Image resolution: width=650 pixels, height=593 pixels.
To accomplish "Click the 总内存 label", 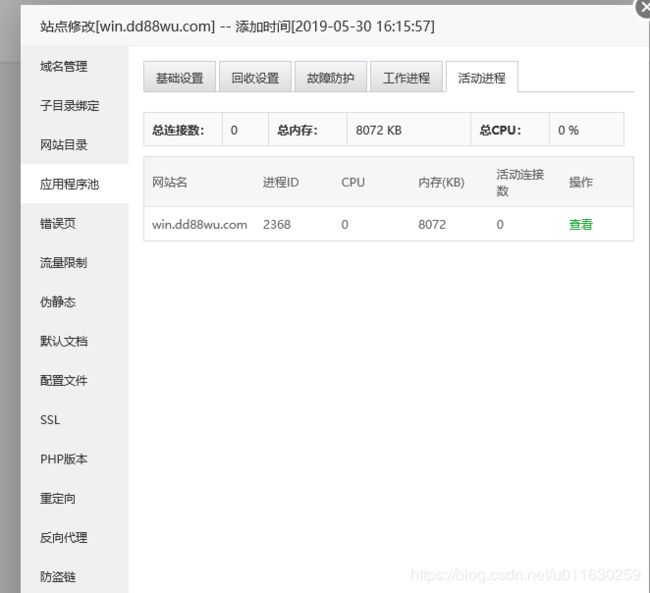I will (x=297, y=130).
